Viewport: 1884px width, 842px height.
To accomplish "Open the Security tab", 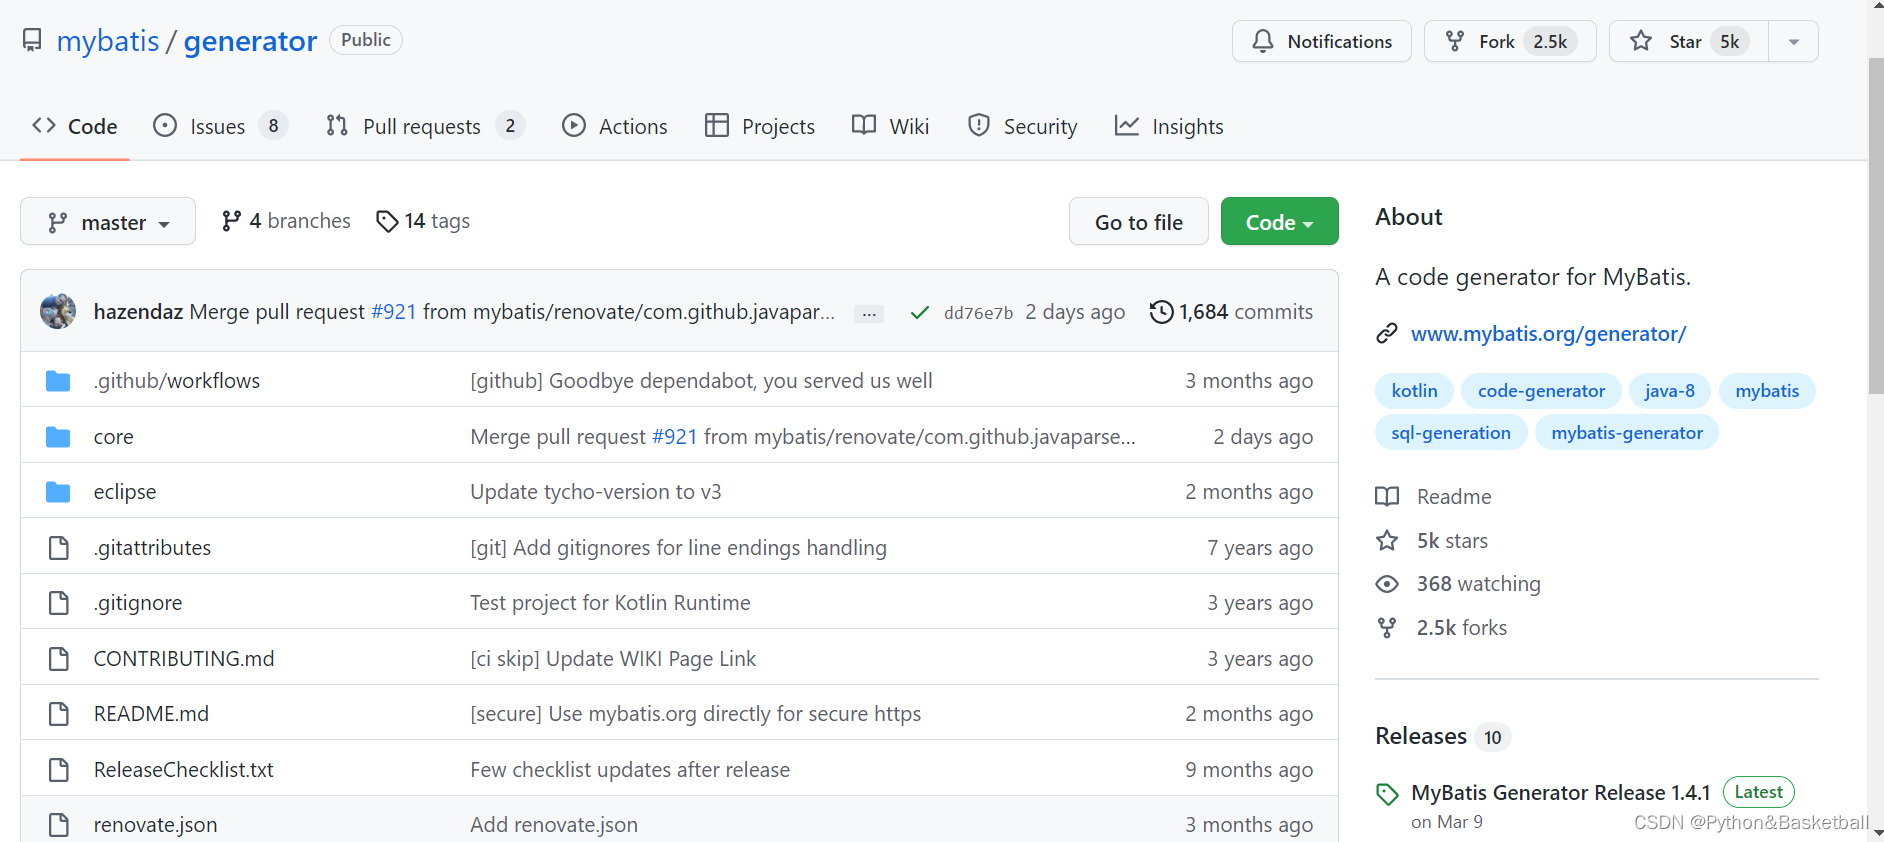I will click(1023, 126).
